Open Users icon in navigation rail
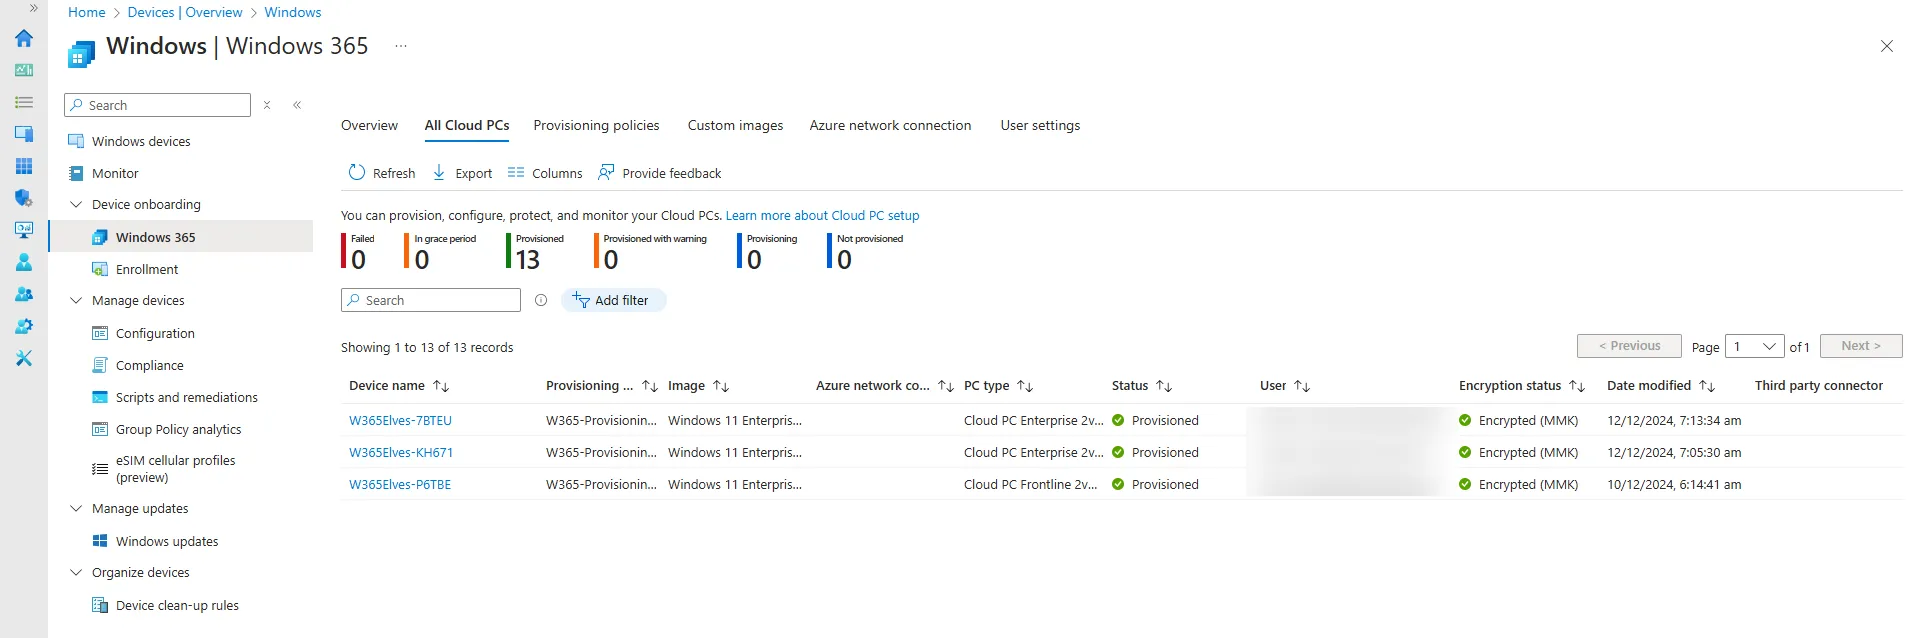Viewport: 1916px width, 638px height. [x=24, y=262]
